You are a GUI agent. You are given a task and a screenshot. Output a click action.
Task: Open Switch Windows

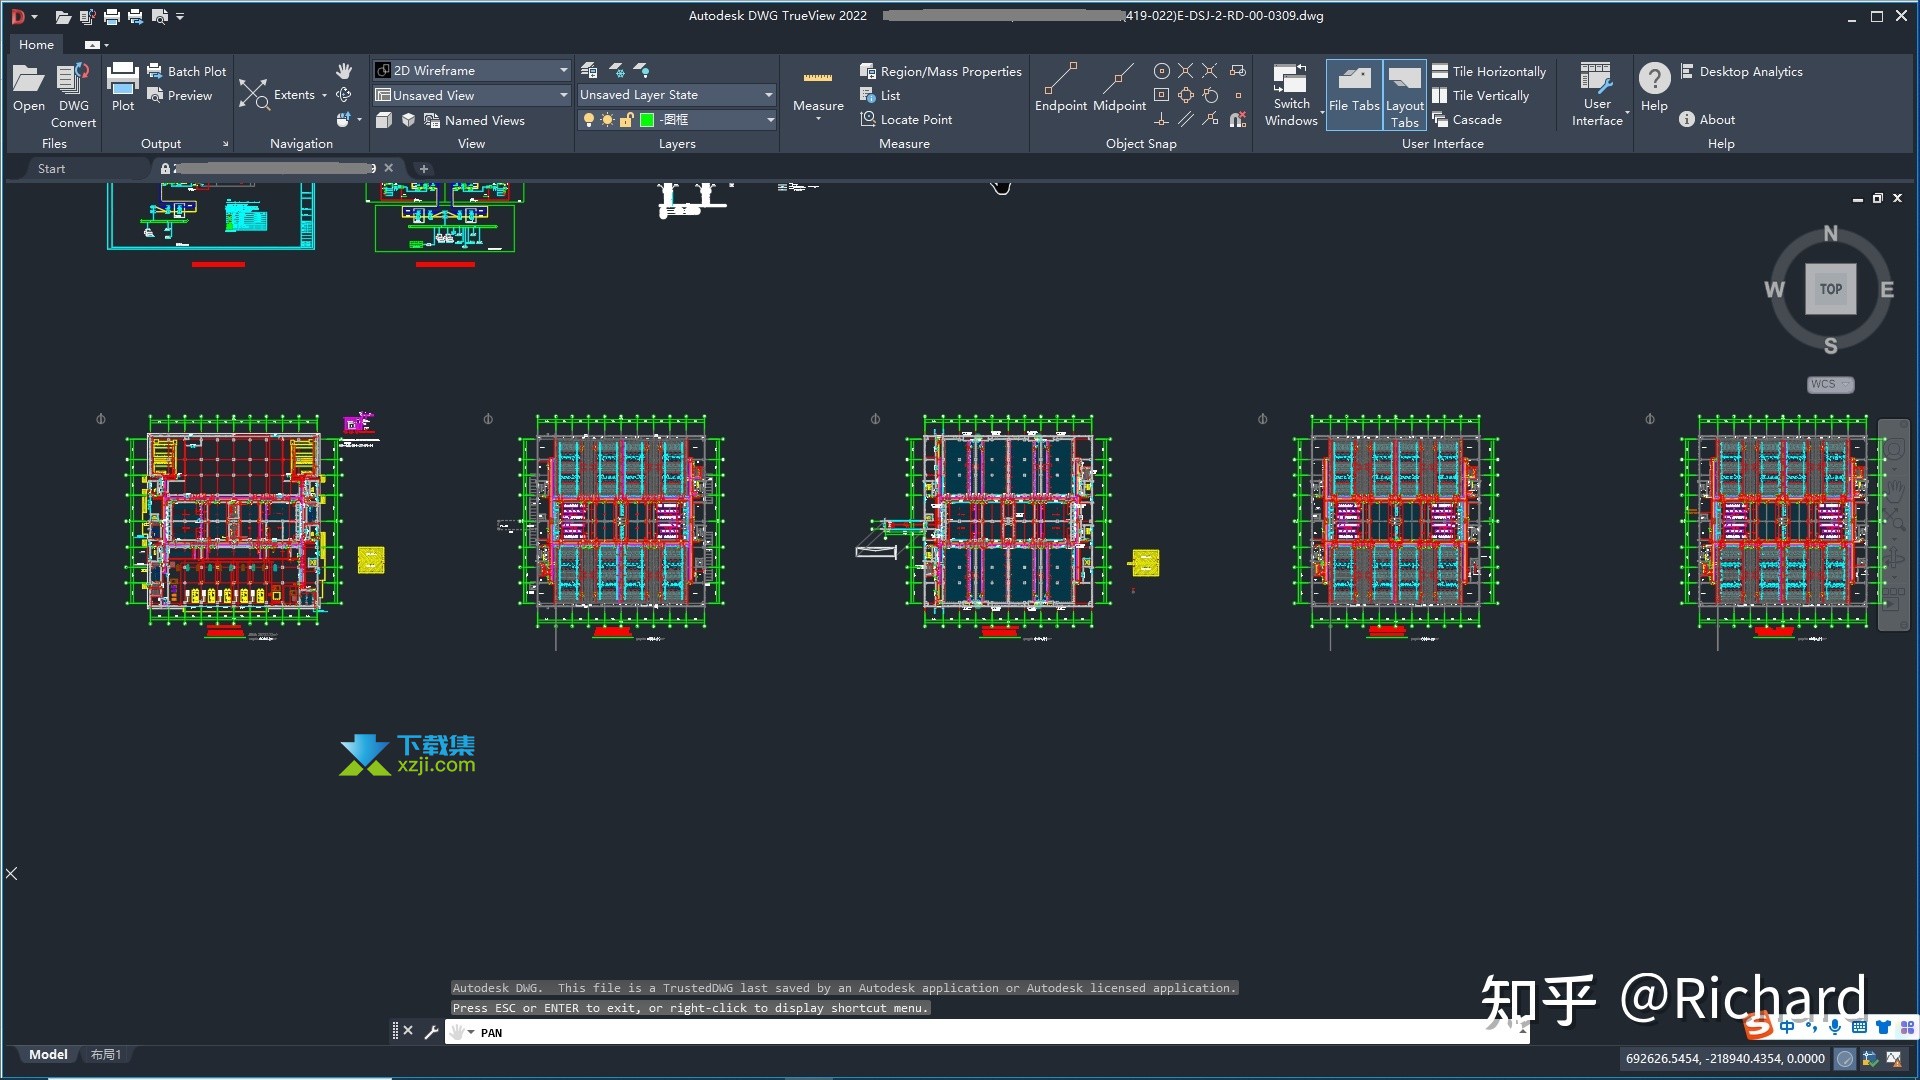click(1290, 96)
